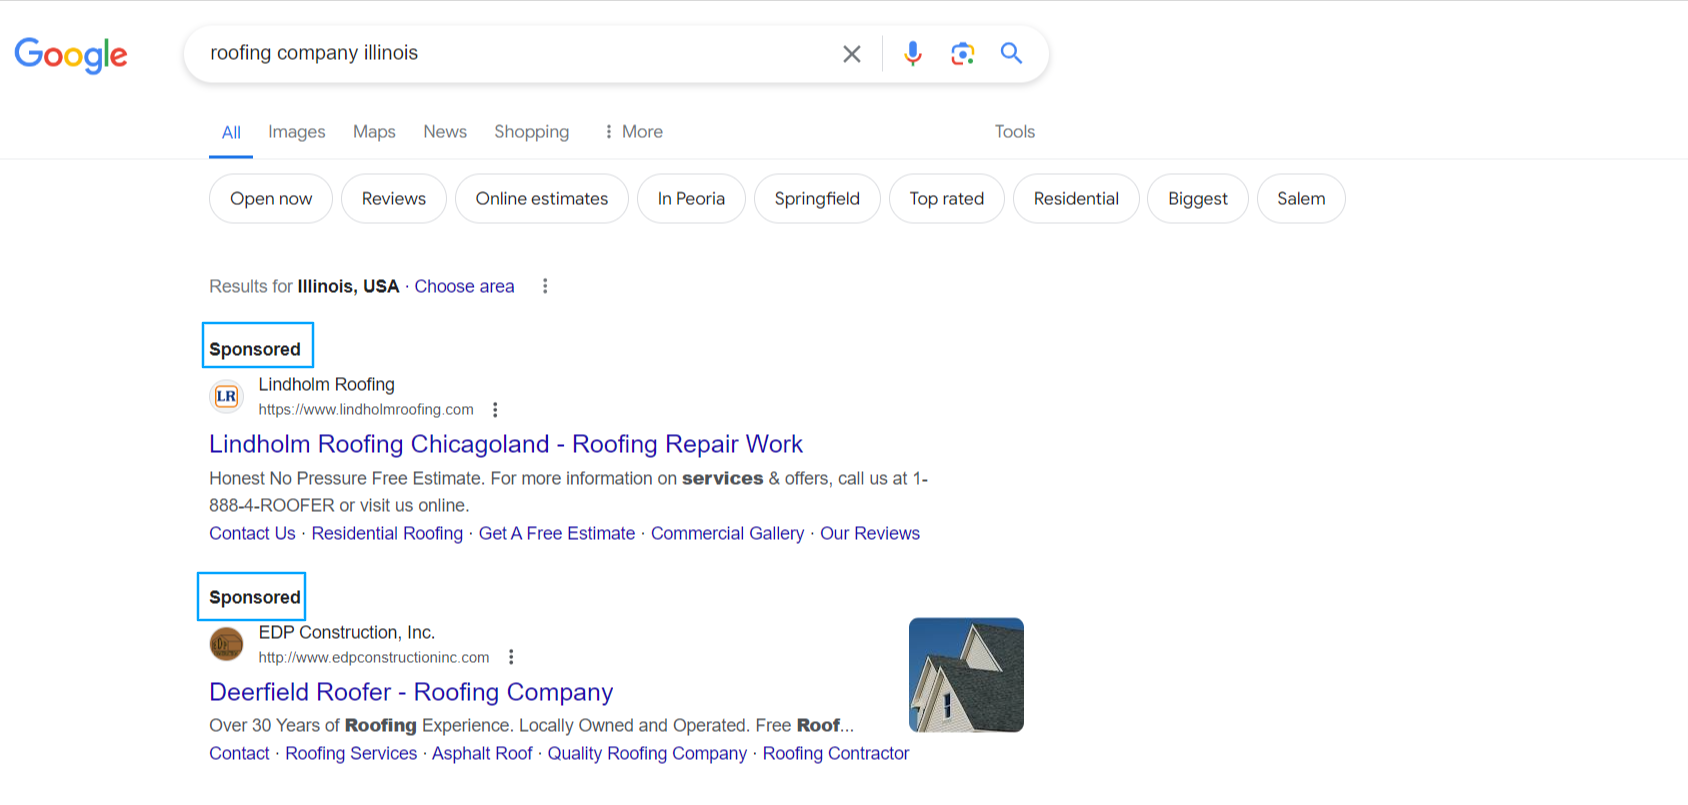Click the http://www.edpconstructioninc.com URL text

(x=374, y=657)
